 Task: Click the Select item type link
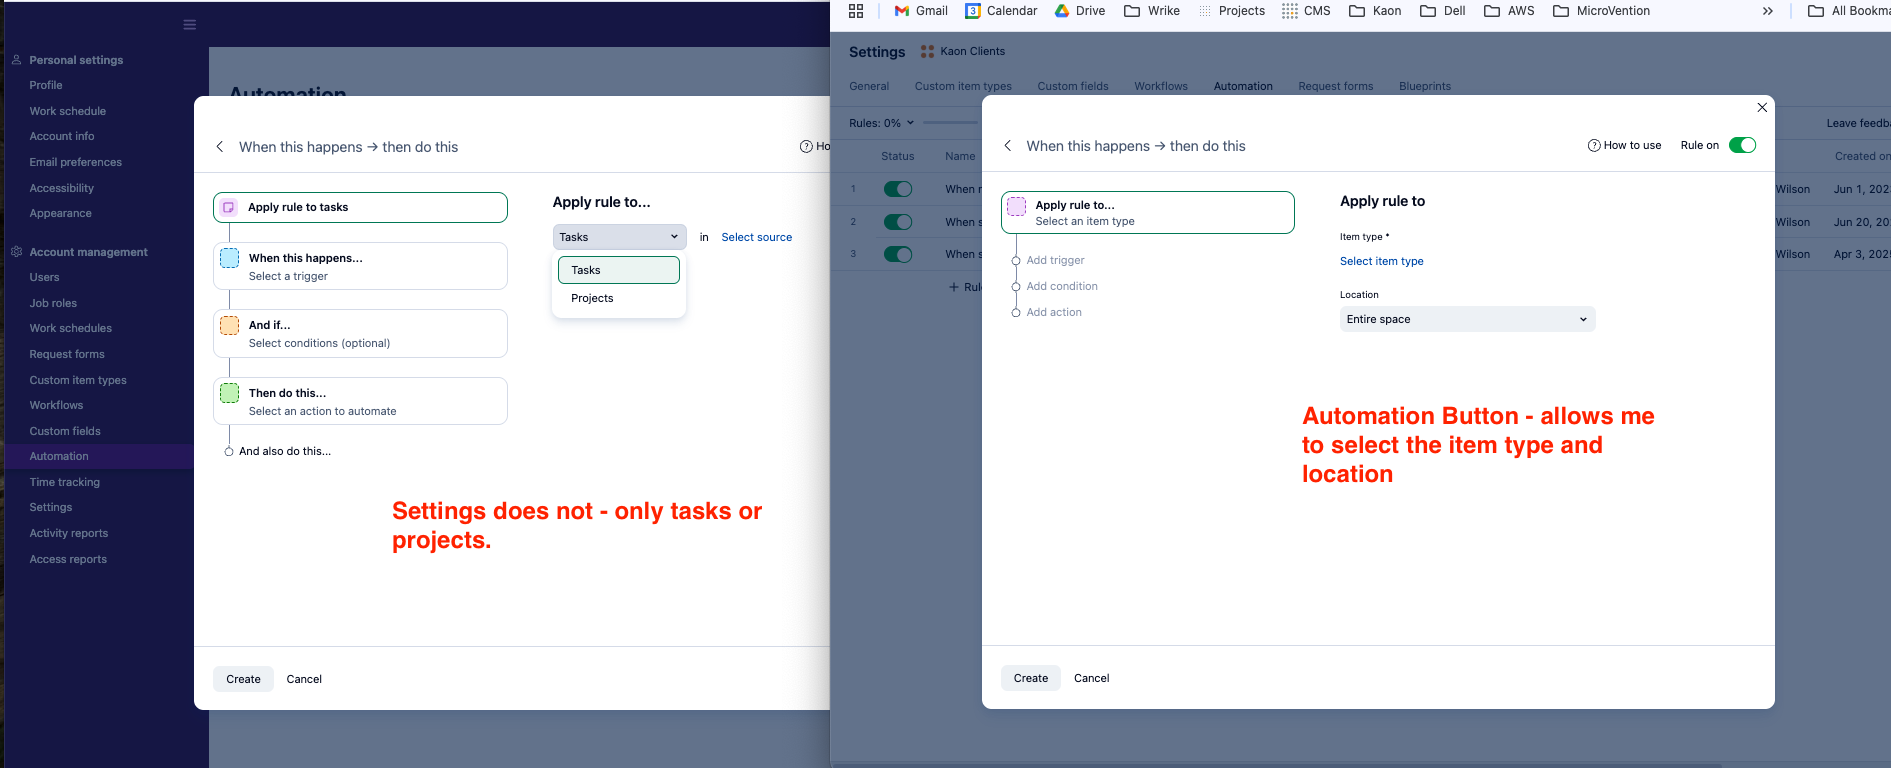pyautogui.click(x=1382, y=261)
